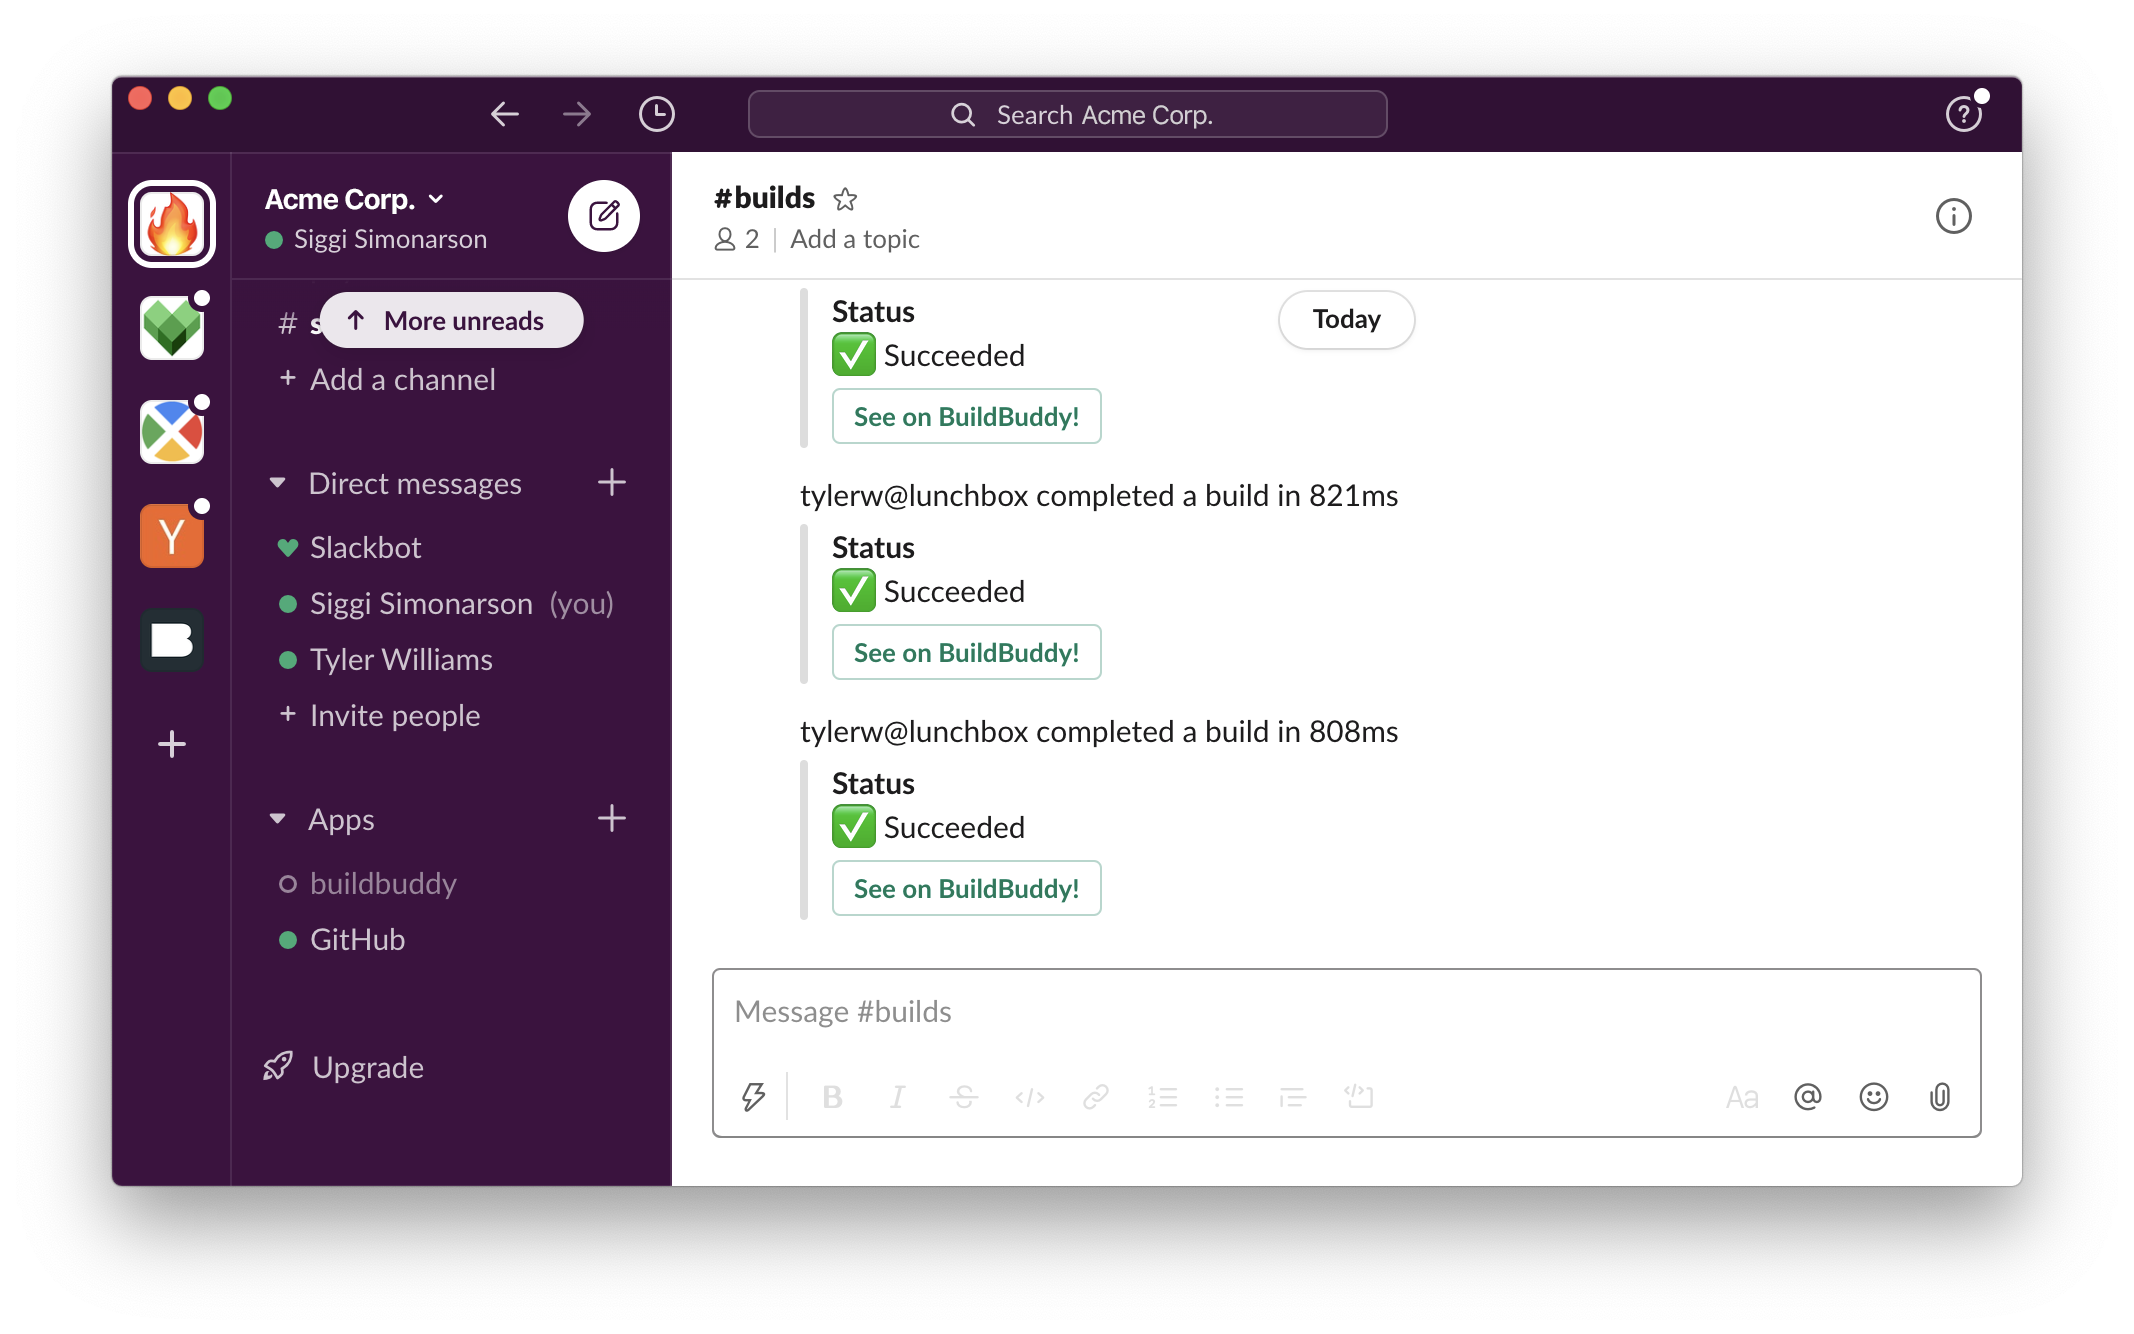
Task: Toggle code block formatting
Action: (1359, 1097)
